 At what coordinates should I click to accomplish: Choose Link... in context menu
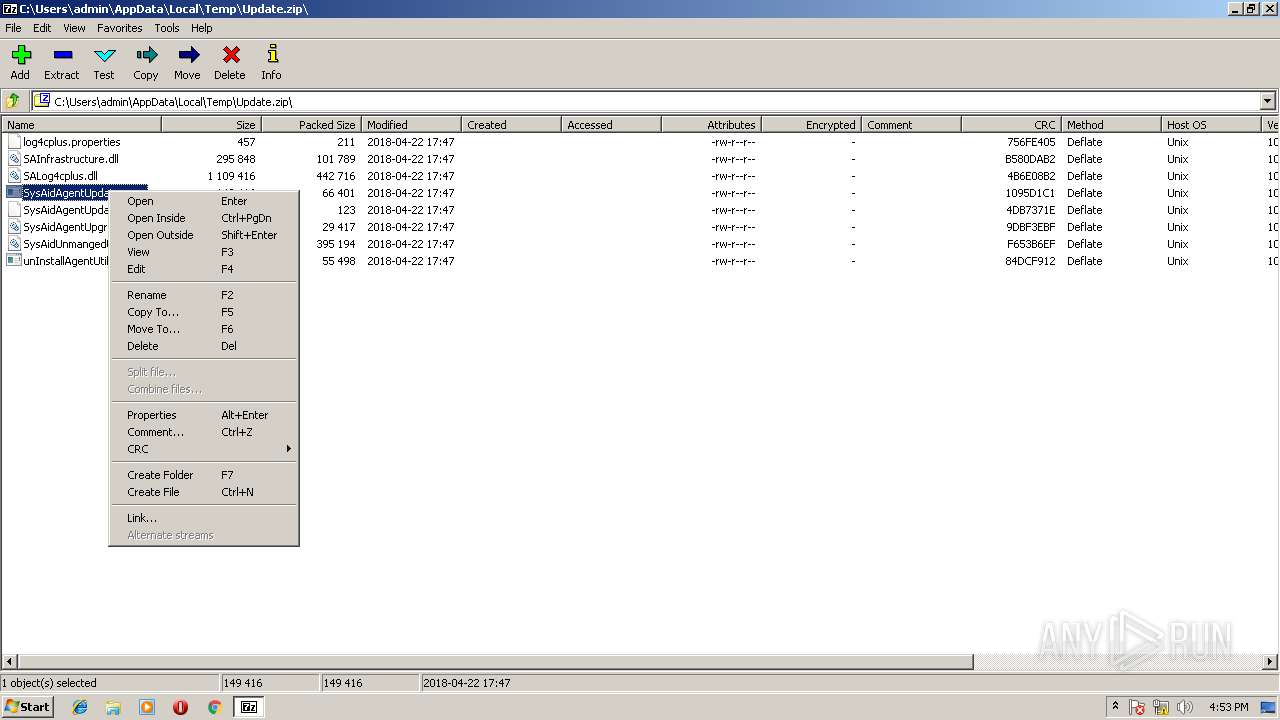(x=204, y=518)
